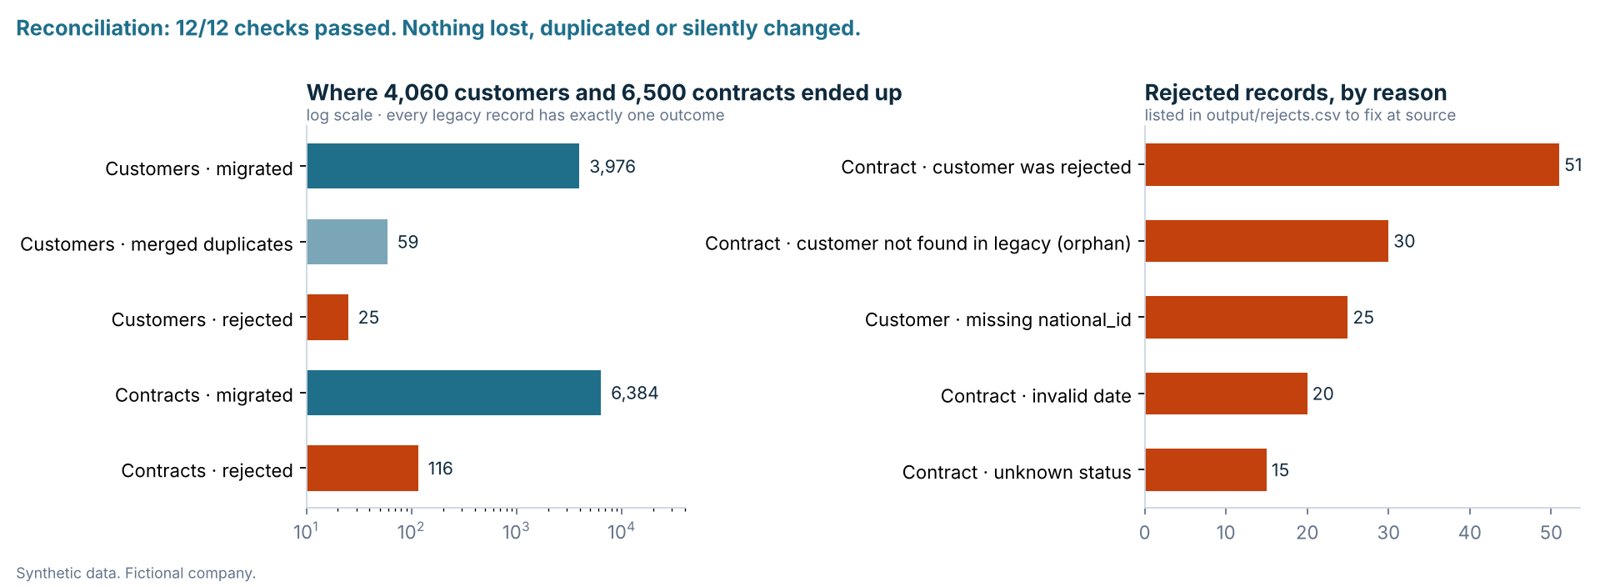Screen dimensions: 1600x587
Task: Click the Rejected records, by reason title
Action: [1295, 93]
